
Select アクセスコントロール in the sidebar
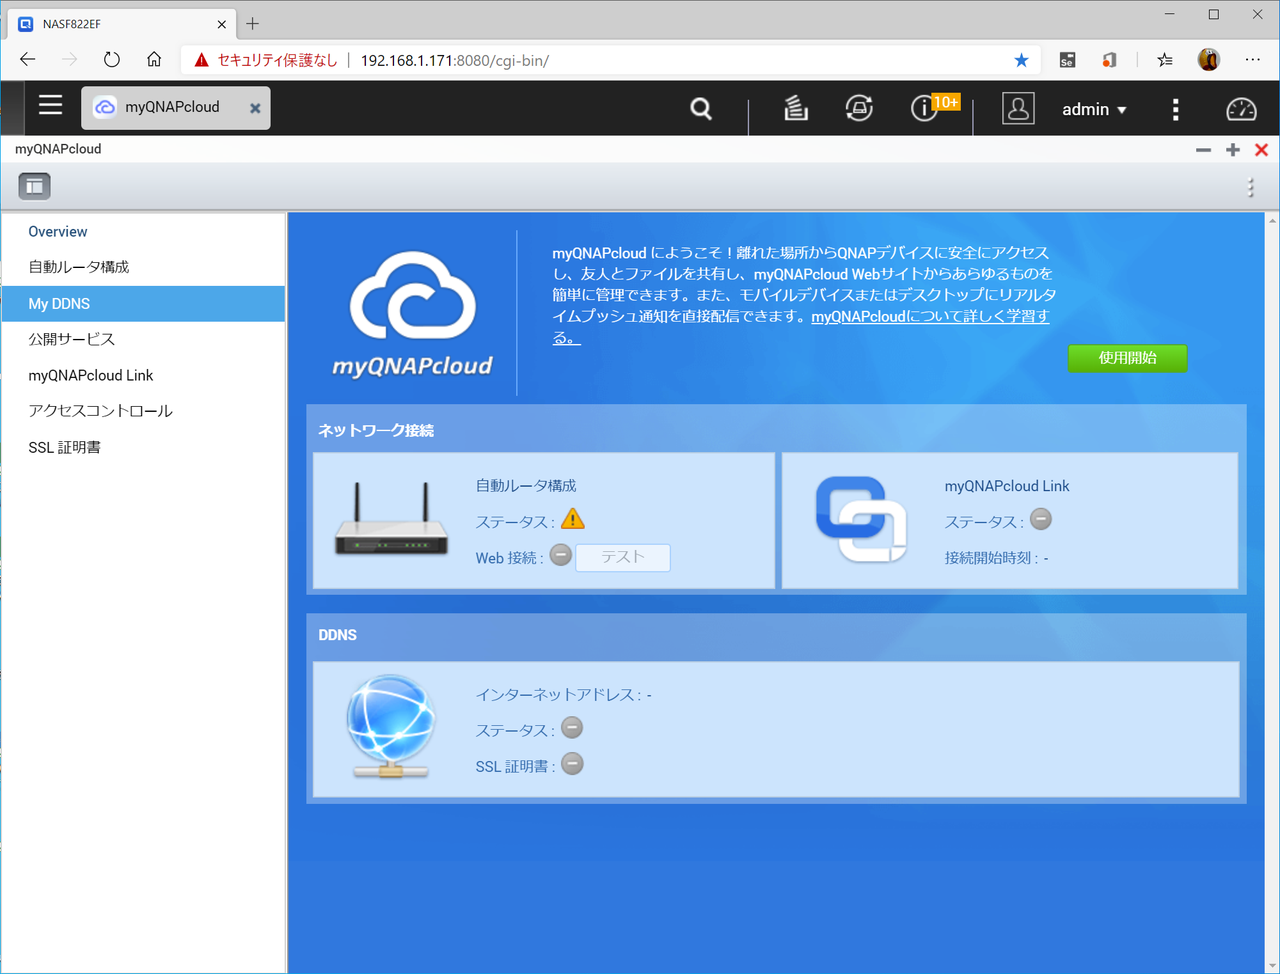pyautogui.click(x=143, y=411)
